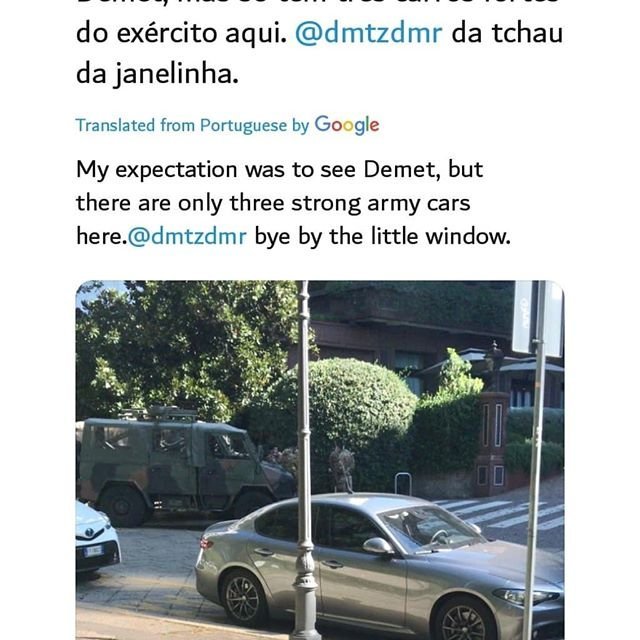Click the white Toyota car in photo
This screenshot has height=640, width=640.
tap(96, 537)
